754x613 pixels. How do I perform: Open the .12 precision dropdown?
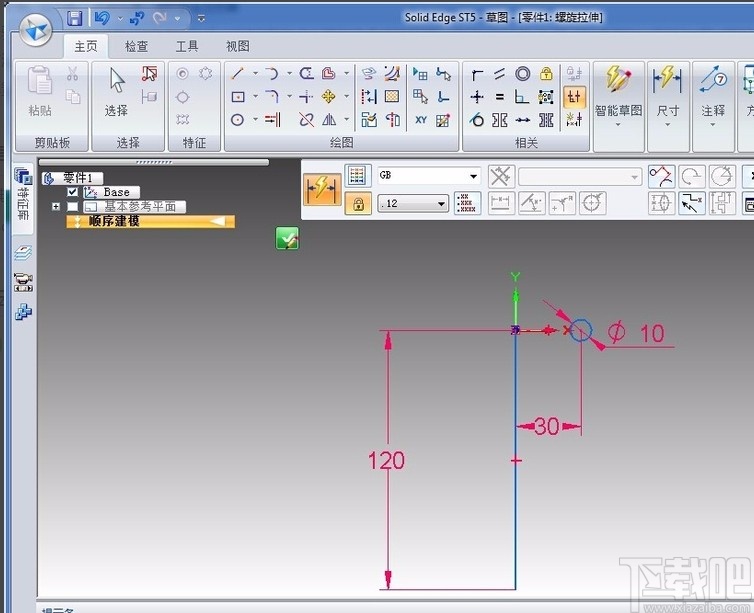[441, 204]
